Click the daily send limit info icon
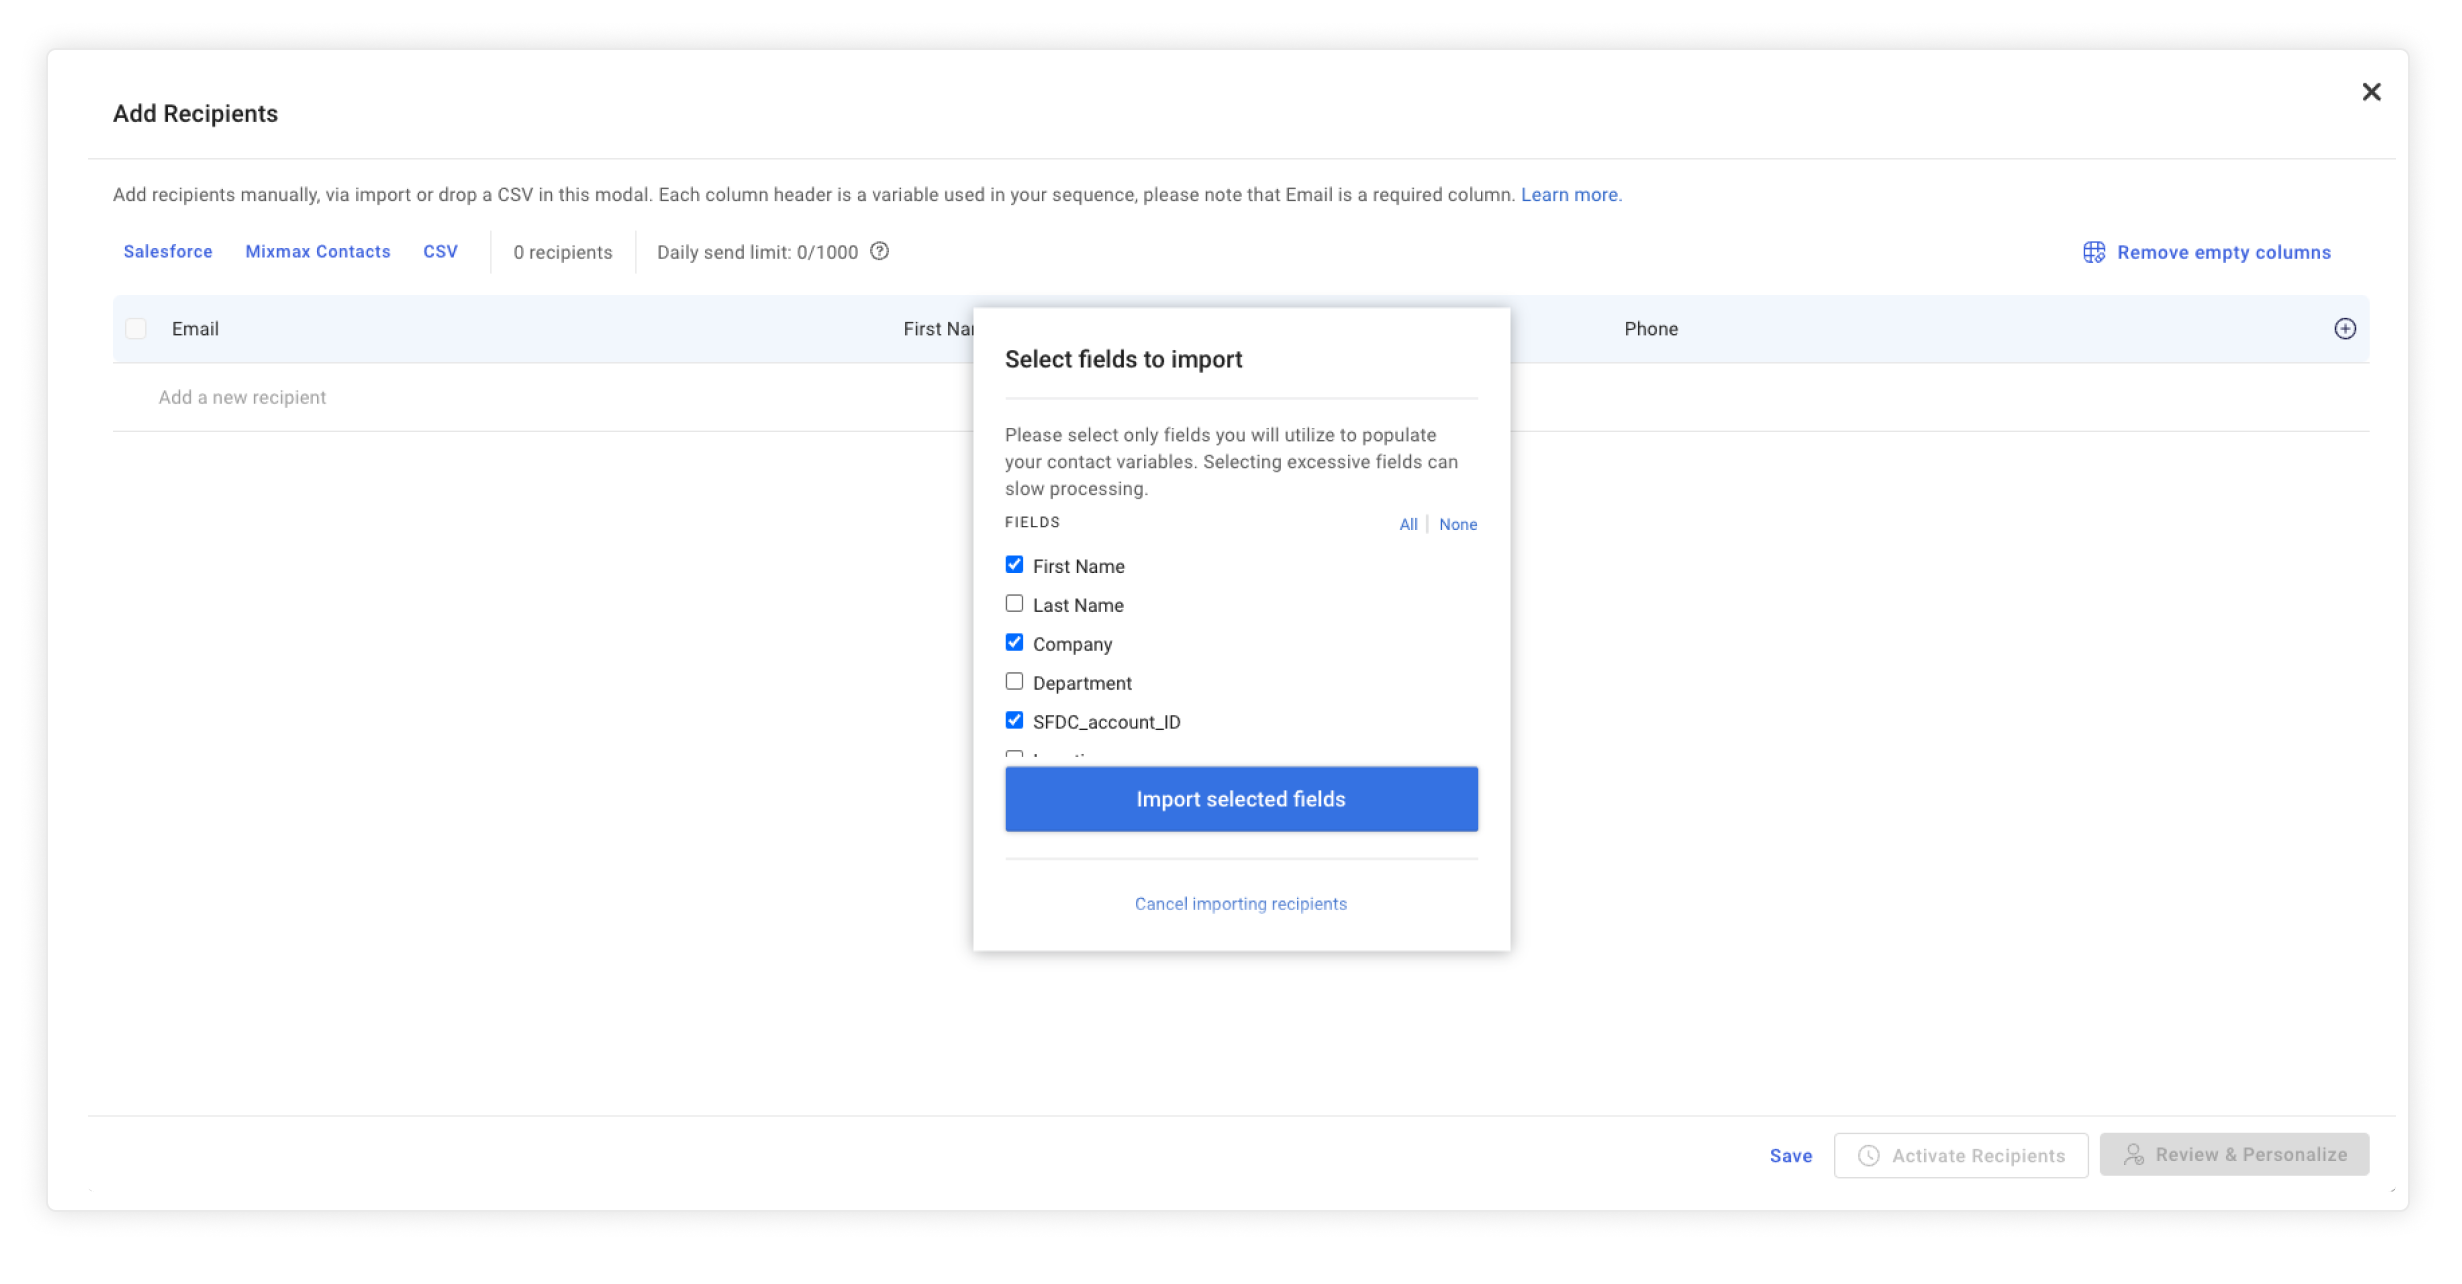The width and height of the screenshot is (2462, 1284). tap(879, 252)
